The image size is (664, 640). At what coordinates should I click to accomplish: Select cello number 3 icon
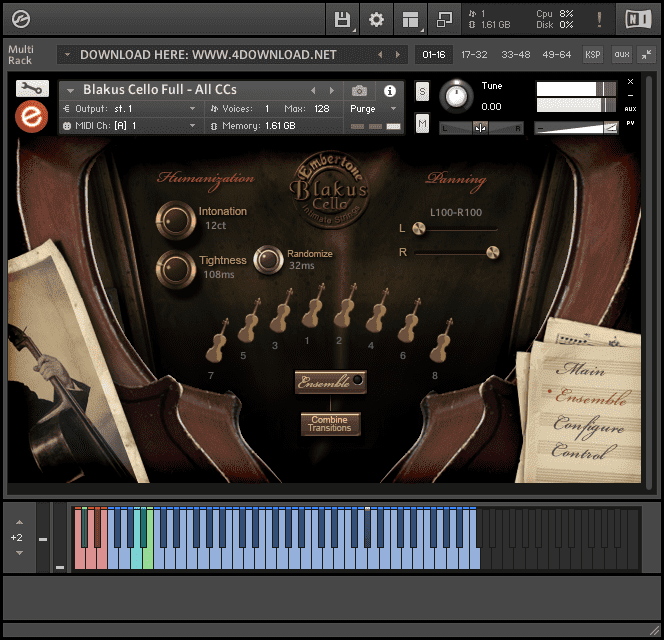(x=282, y=310)
